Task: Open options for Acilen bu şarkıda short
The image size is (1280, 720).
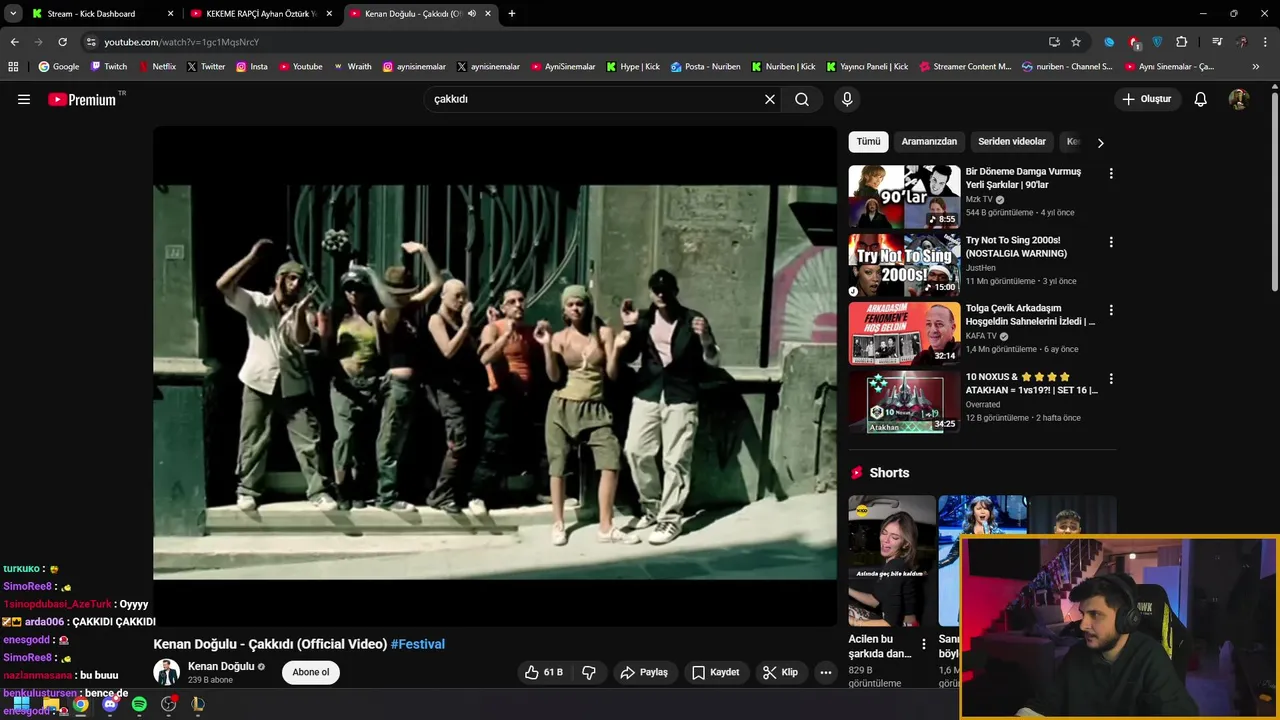Action: [x=923, y=644]
